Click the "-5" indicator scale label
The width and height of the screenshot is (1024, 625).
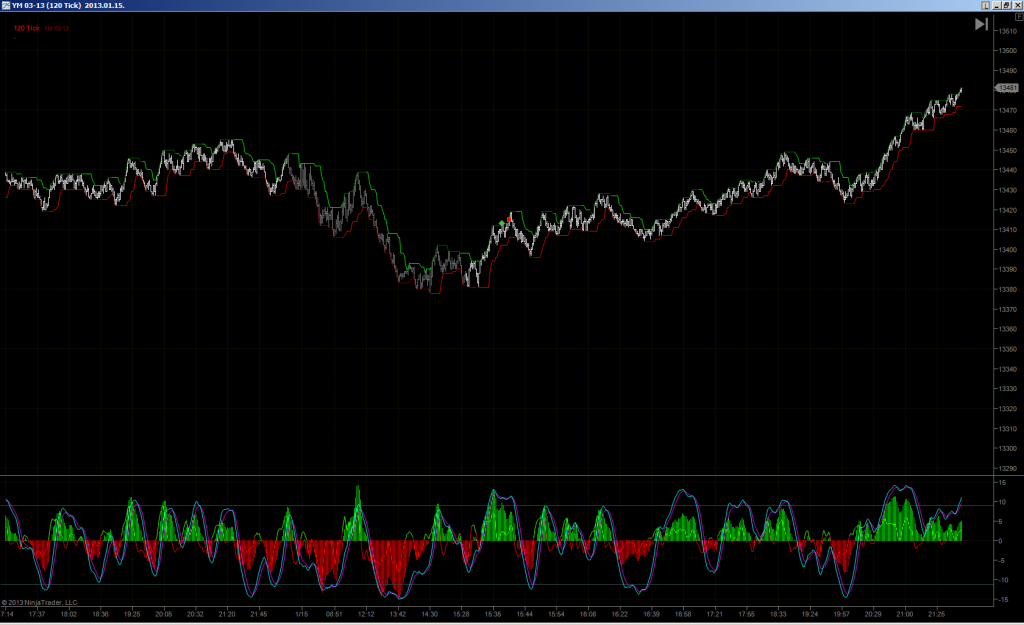(x=1000, y=560)
